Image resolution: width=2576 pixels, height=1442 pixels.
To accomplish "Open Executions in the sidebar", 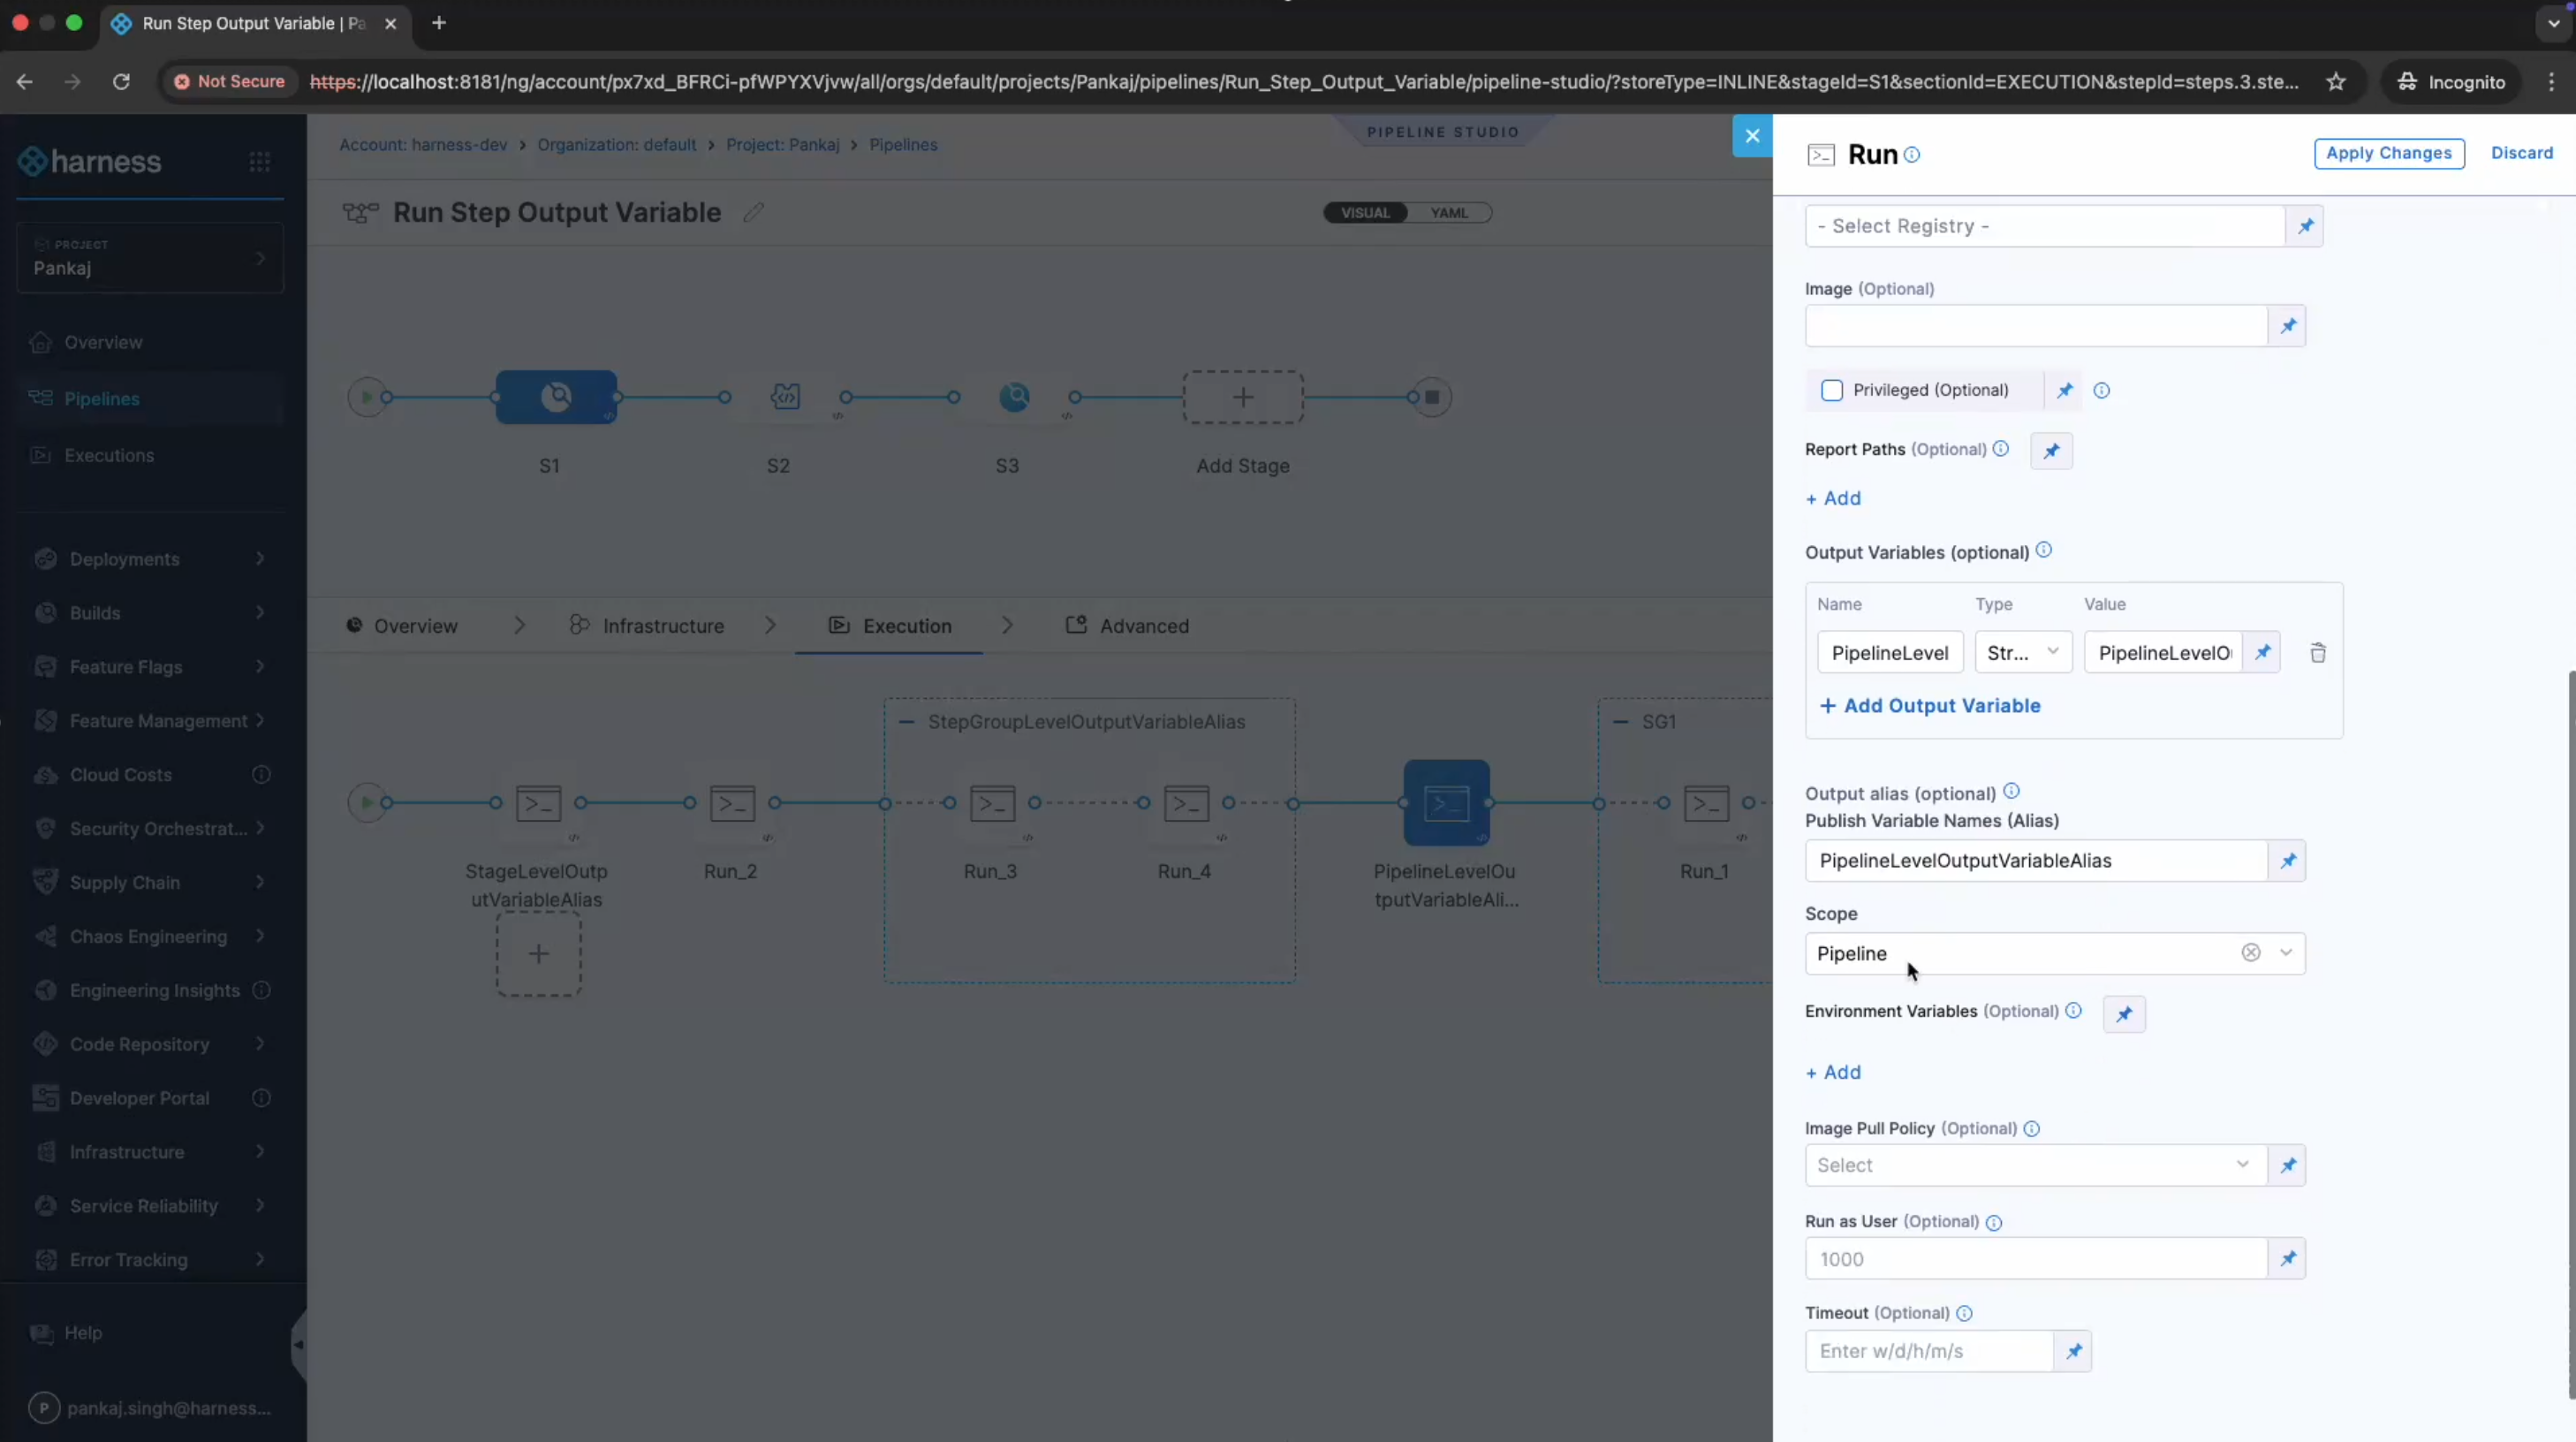I will (x=108, y=455).
